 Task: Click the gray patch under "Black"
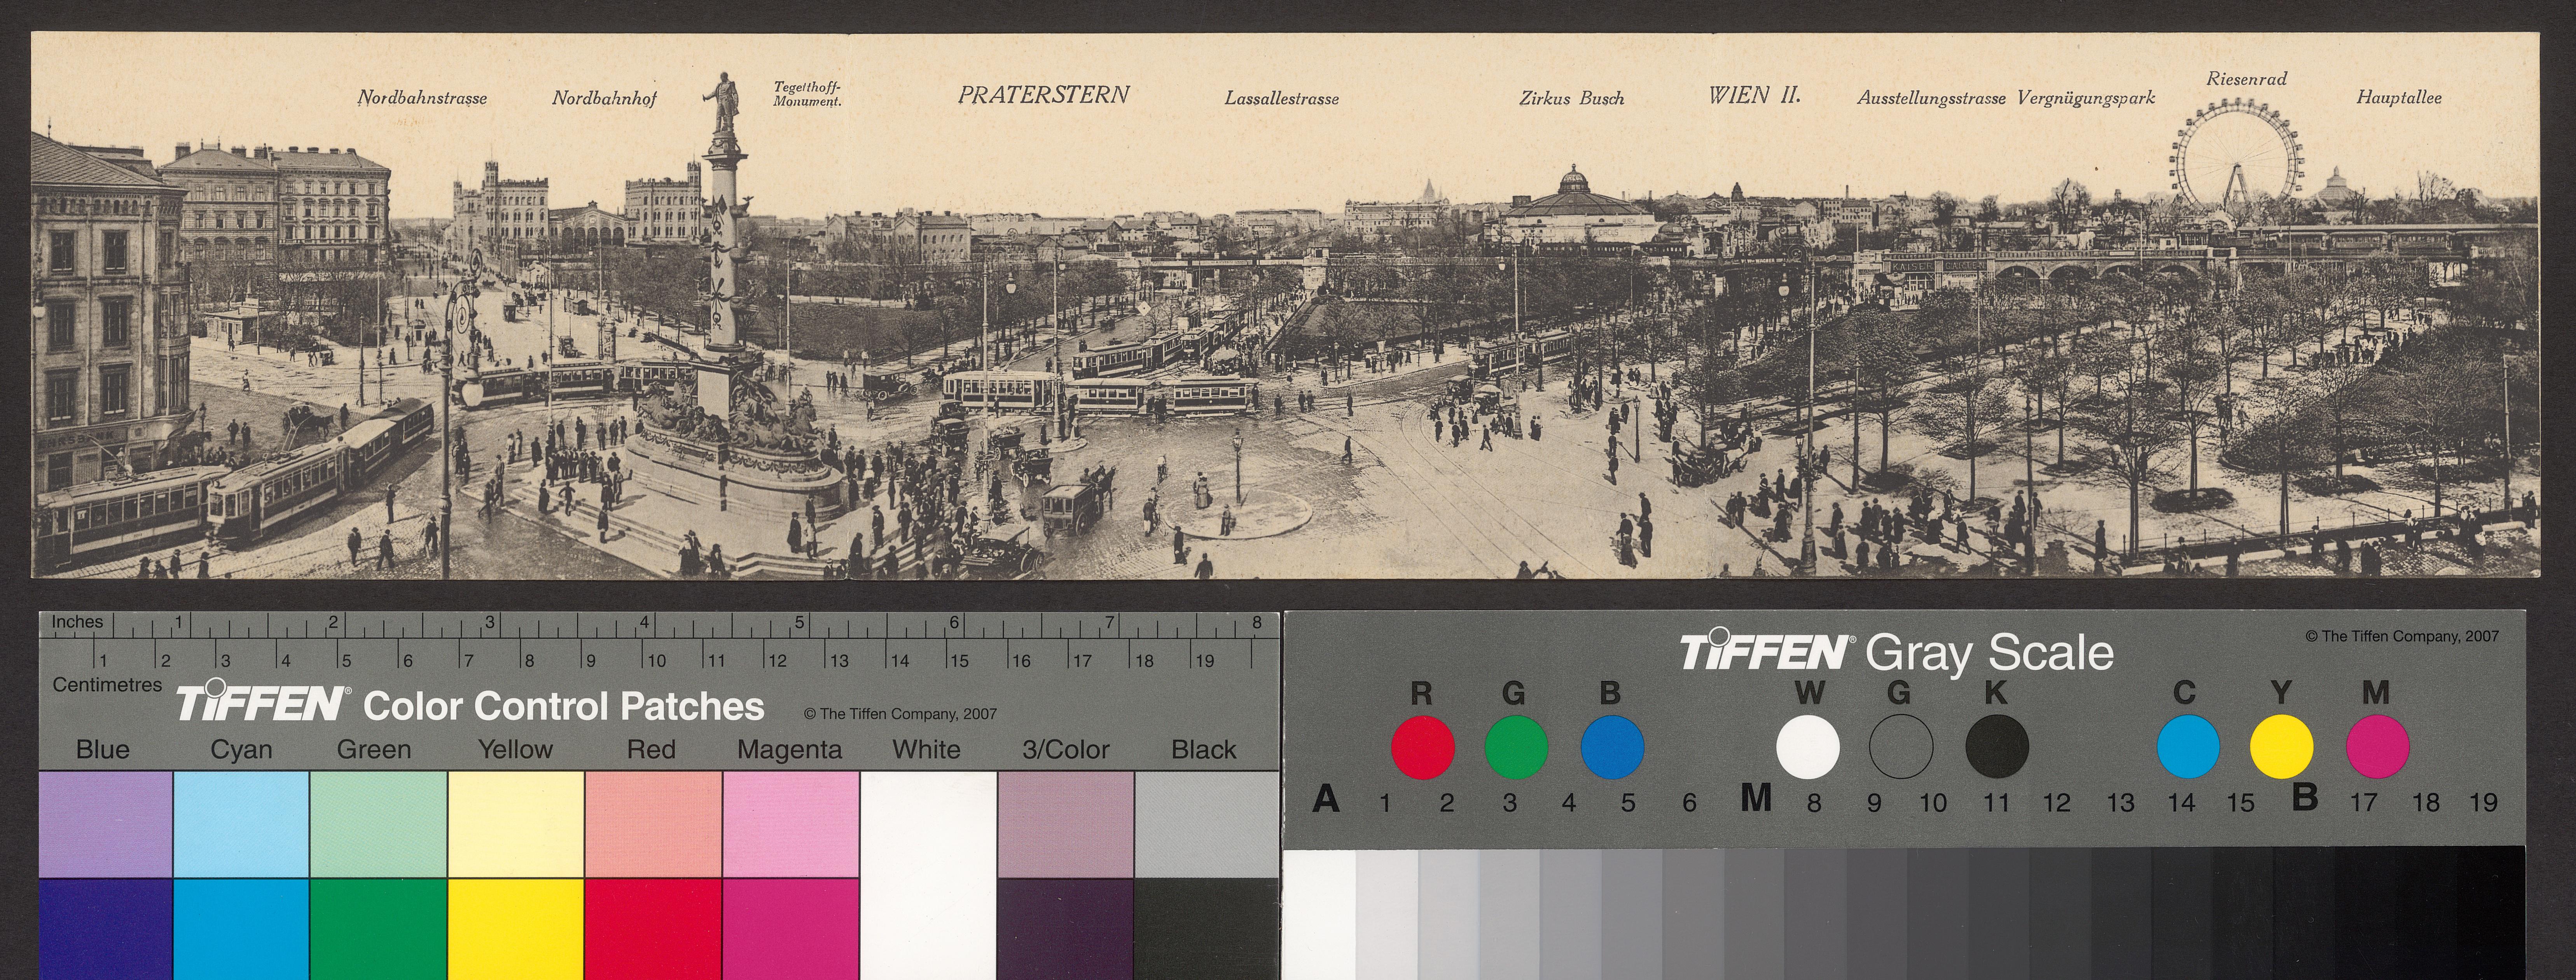[x=1207, y=824]
